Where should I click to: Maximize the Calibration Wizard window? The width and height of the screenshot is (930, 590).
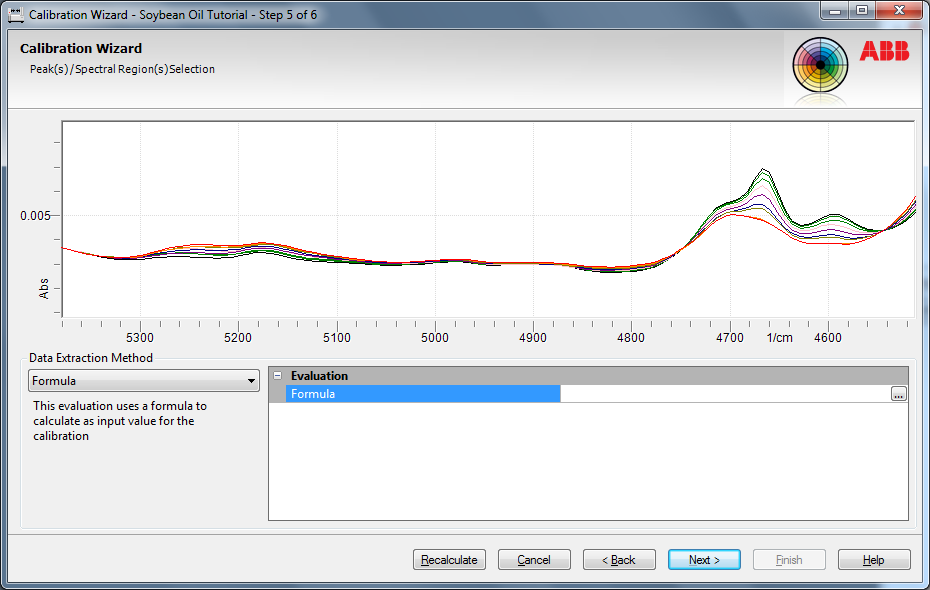[x=861, y=11]
